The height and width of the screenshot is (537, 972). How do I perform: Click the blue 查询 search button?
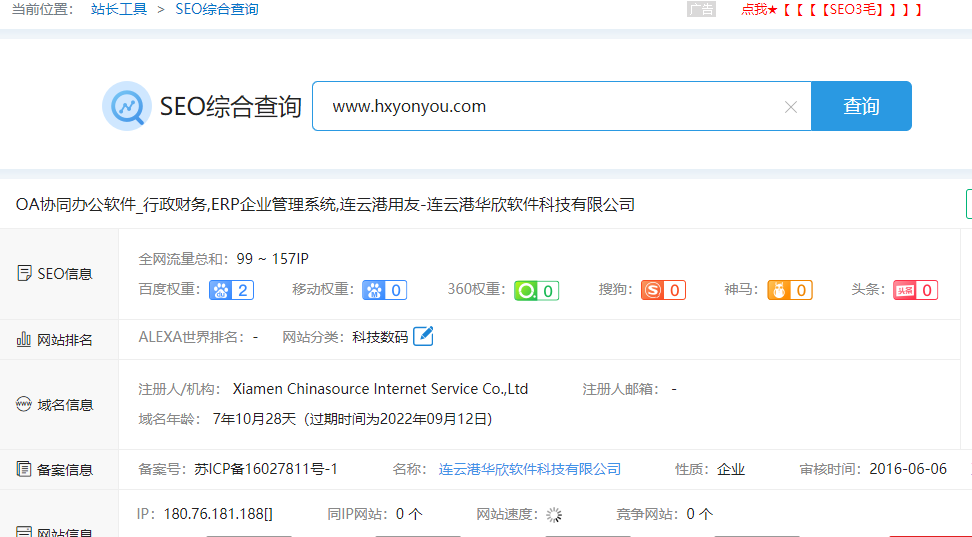tap(861, 106)
